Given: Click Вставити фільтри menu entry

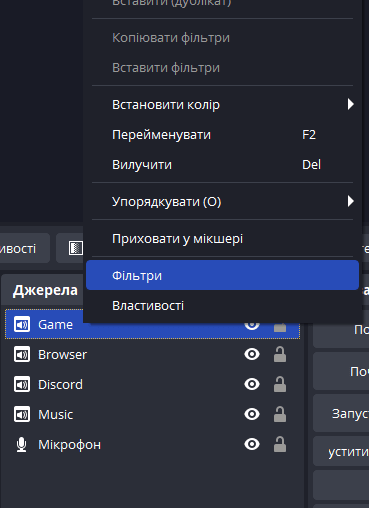Looking at the screenshot, I should tap(222, 68).
